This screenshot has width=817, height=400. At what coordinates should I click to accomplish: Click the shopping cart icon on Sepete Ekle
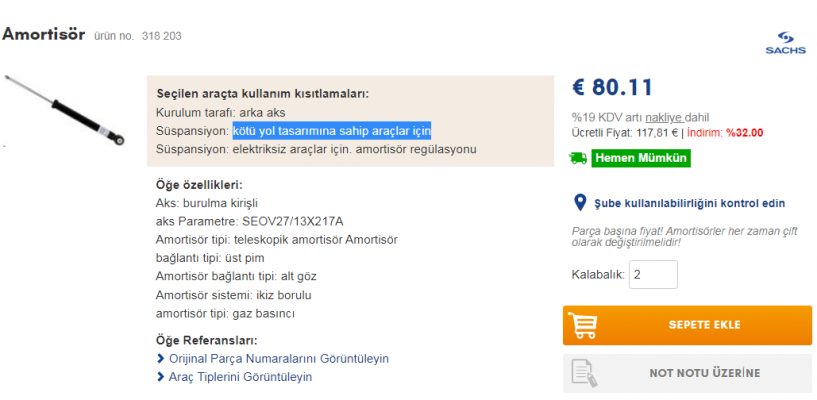[582, 325]
